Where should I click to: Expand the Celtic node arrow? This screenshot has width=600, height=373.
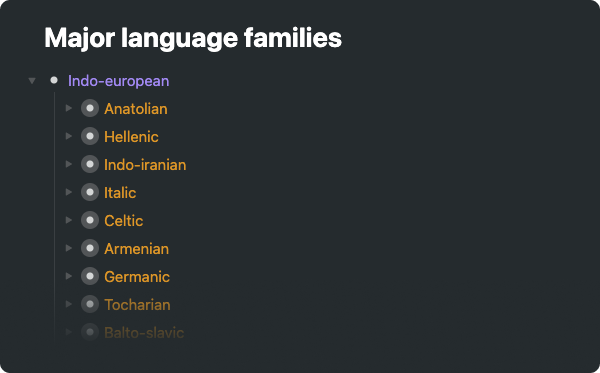point(69,220)
